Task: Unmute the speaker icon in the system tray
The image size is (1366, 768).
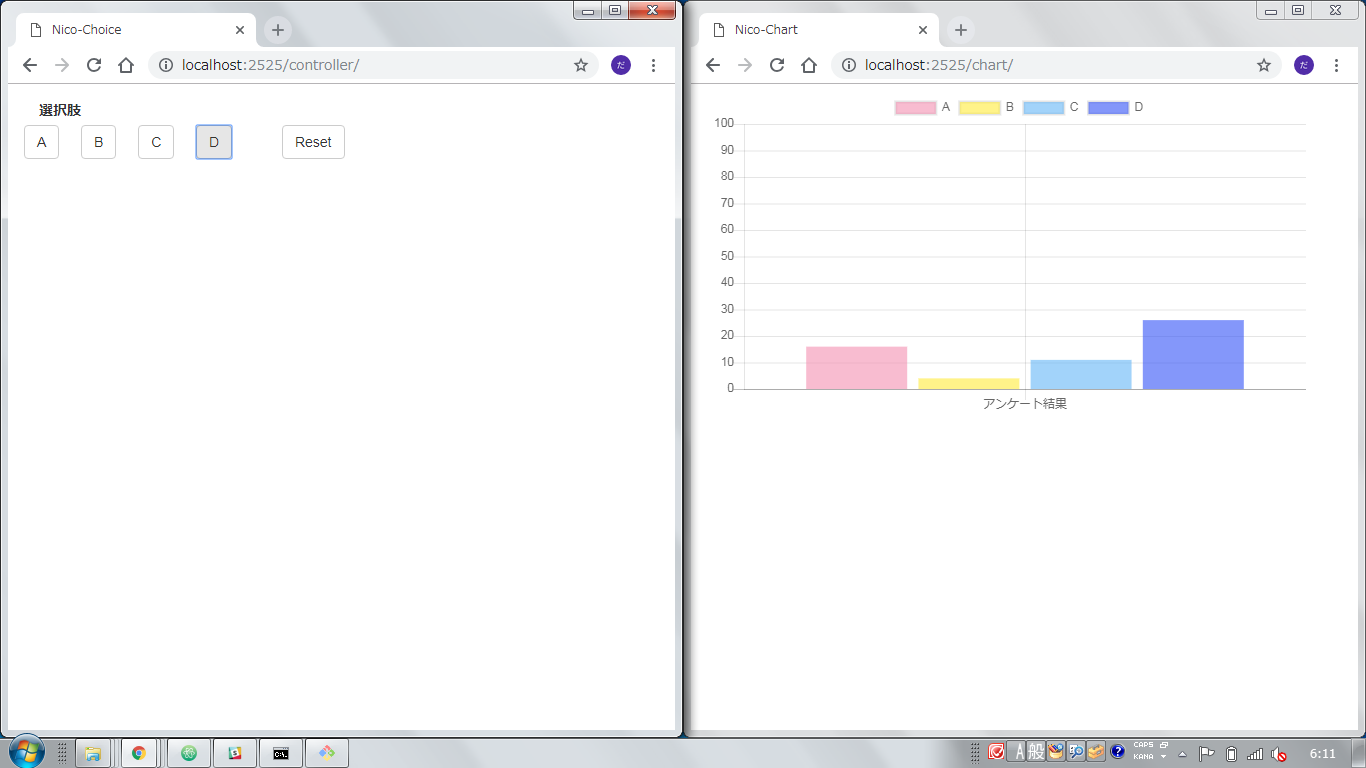Action: click(x=1280, y=755)
